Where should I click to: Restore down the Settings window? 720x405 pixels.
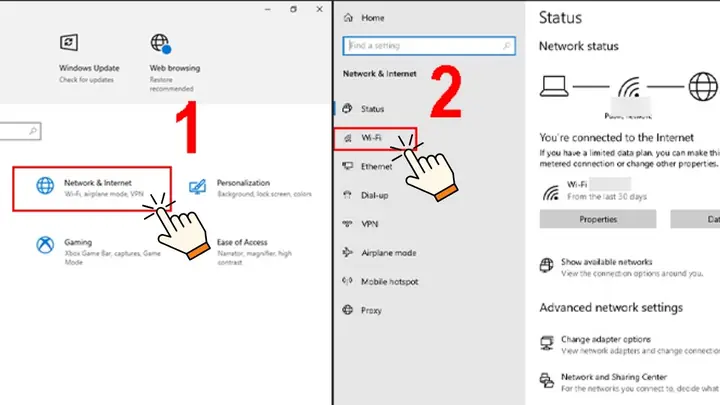click(293, 9)
